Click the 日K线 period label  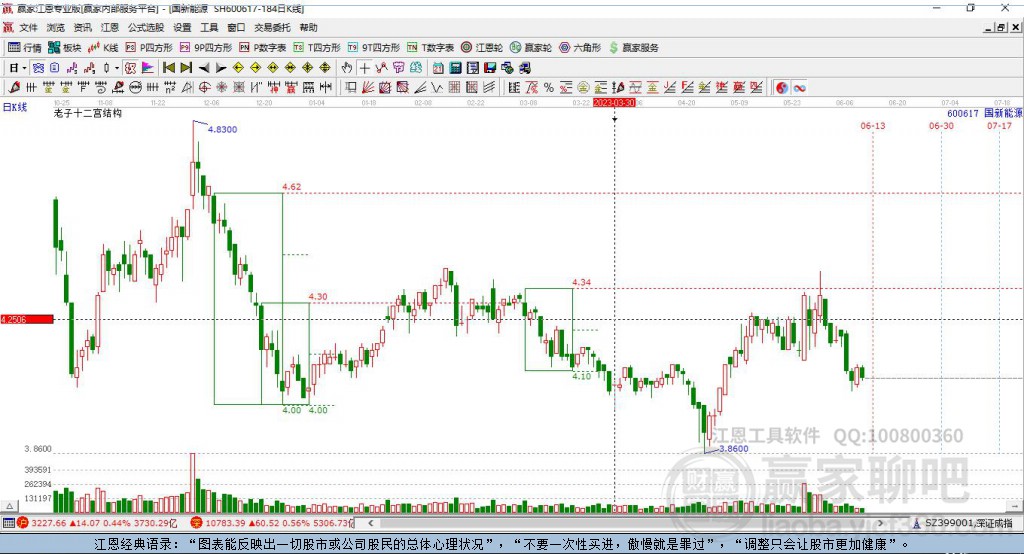pyautogui.click(x=15, y=107)
